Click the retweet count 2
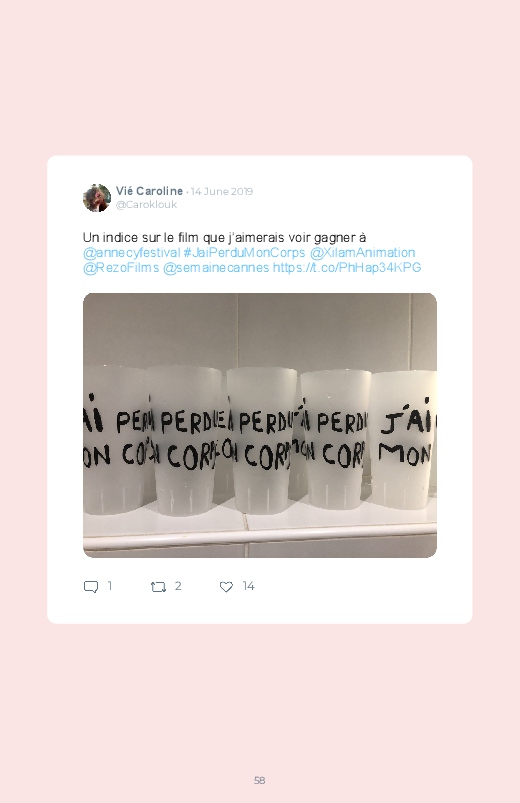The height and width of the screenshot is (803, 520). click(178, 586)
